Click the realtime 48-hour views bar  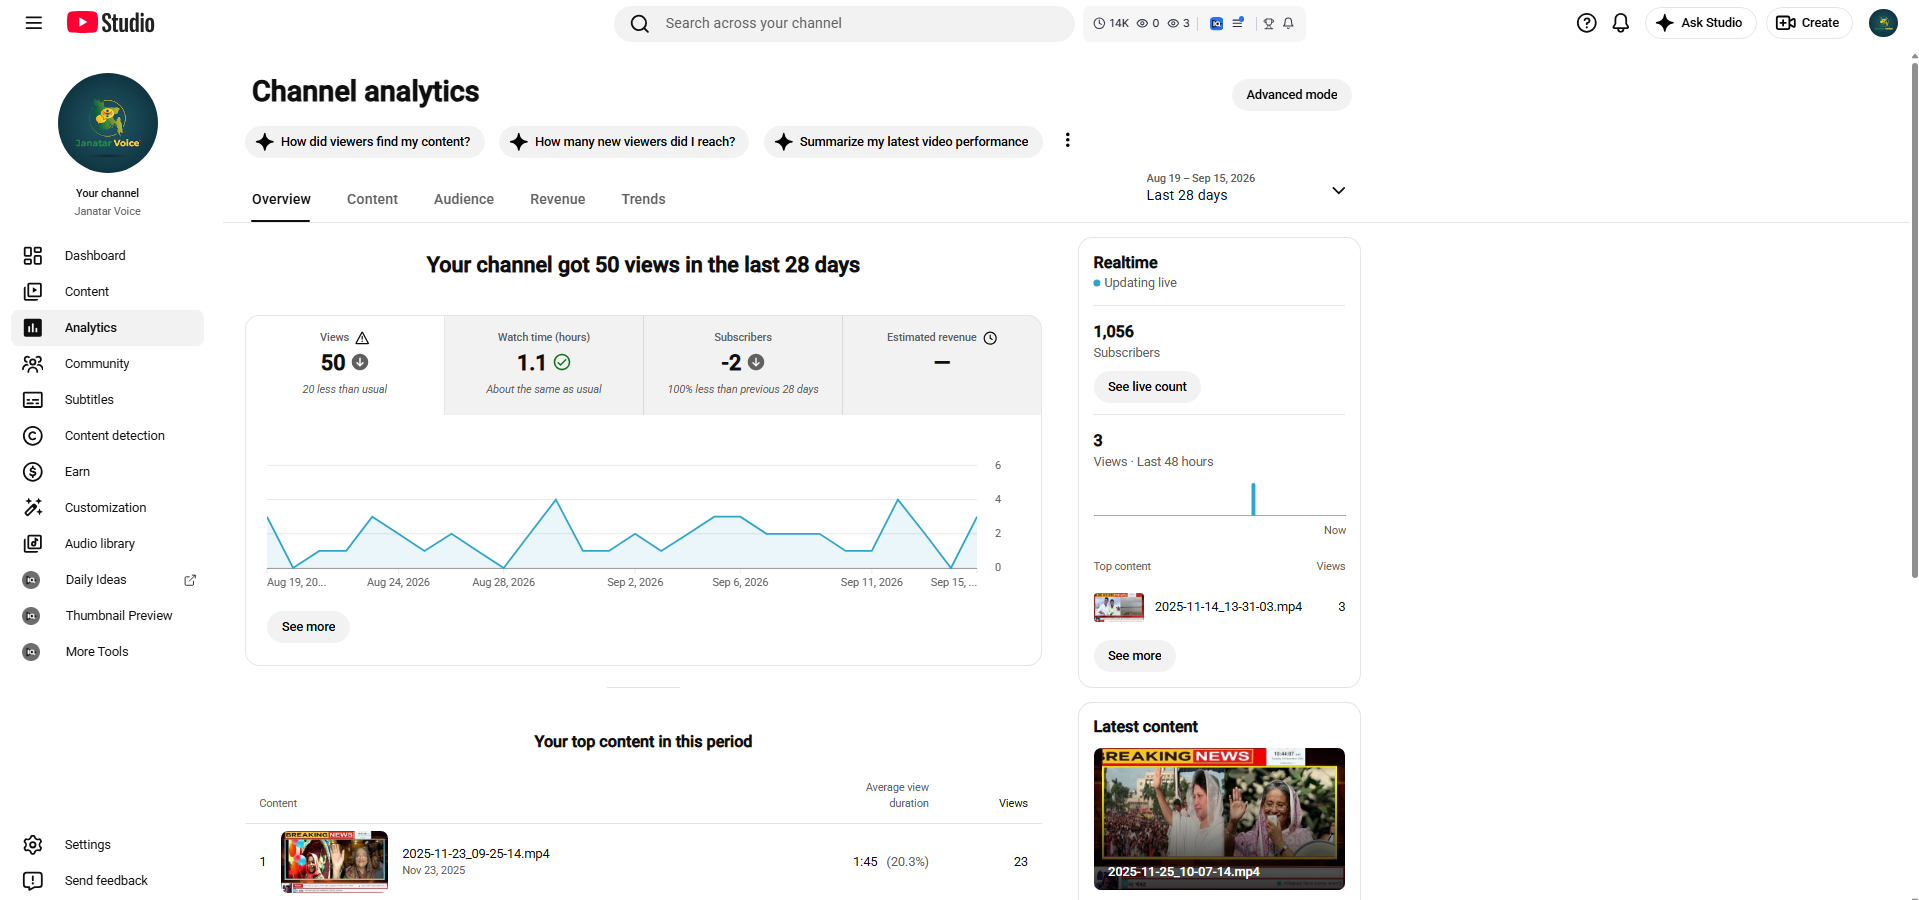pos(1253,499)
